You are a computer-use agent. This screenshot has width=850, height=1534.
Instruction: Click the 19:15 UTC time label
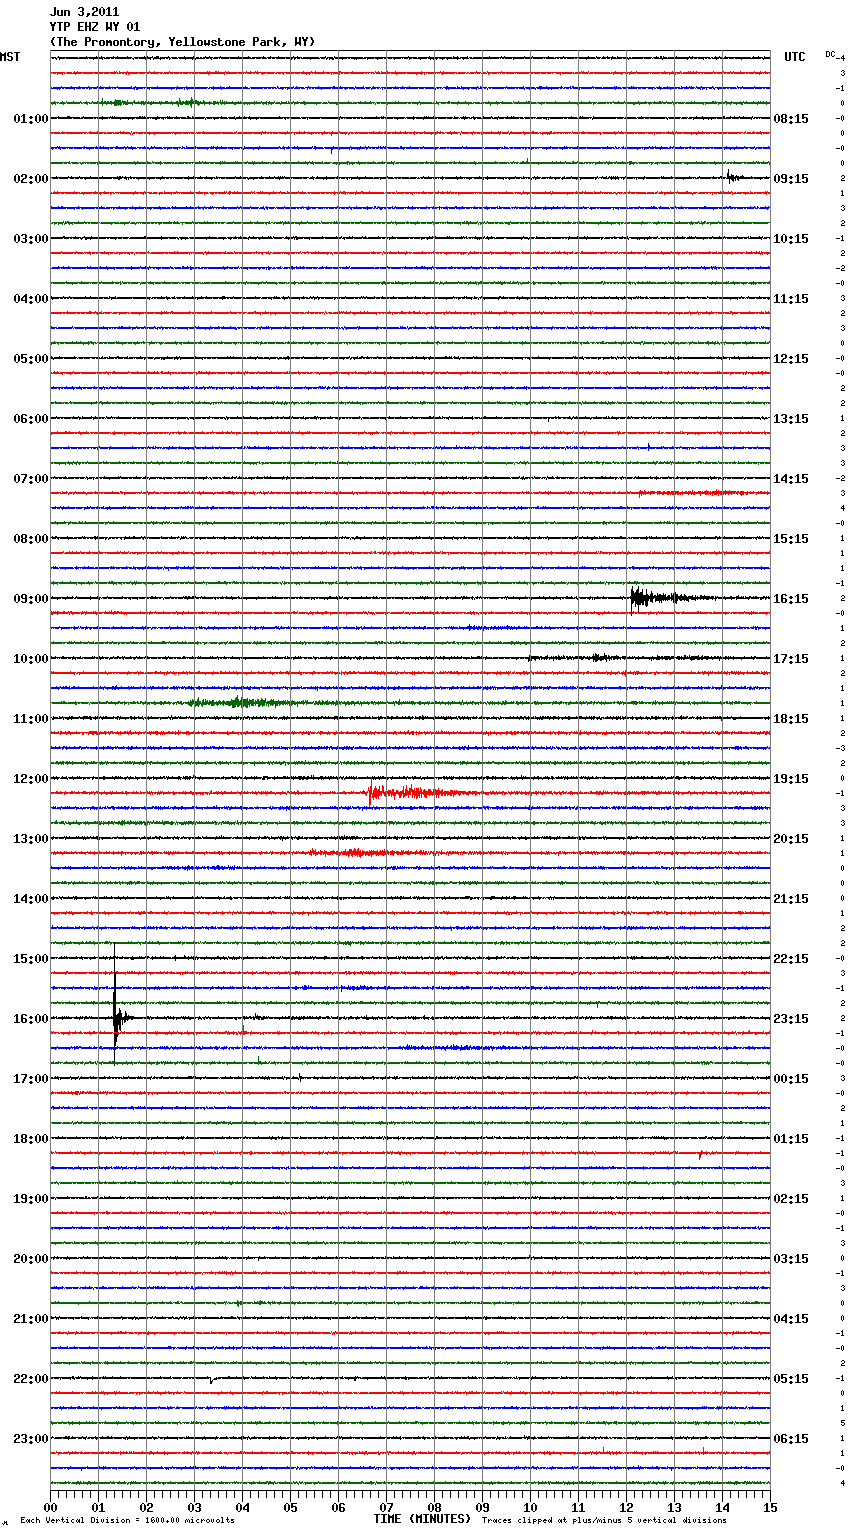(x=791, y=779)
